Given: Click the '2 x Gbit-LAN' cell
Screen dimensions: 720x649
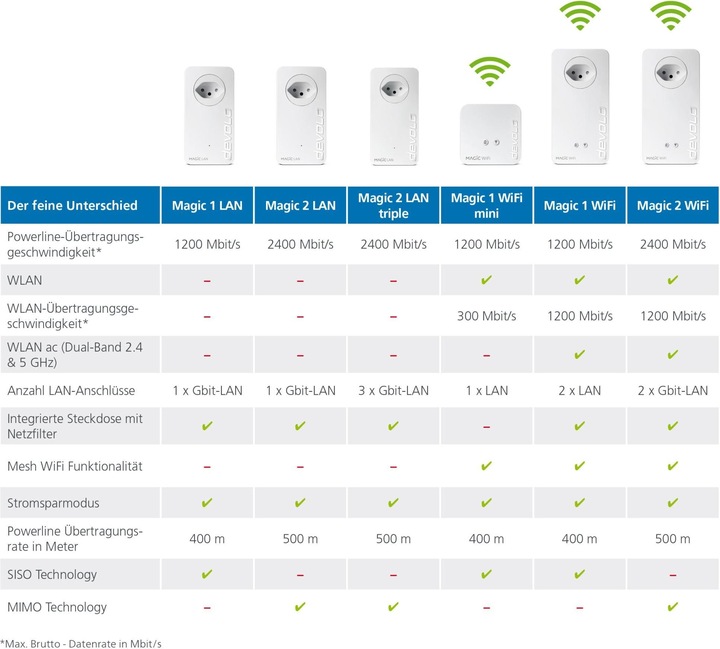Looking at the screenshot, I should (x=673, y=390).
